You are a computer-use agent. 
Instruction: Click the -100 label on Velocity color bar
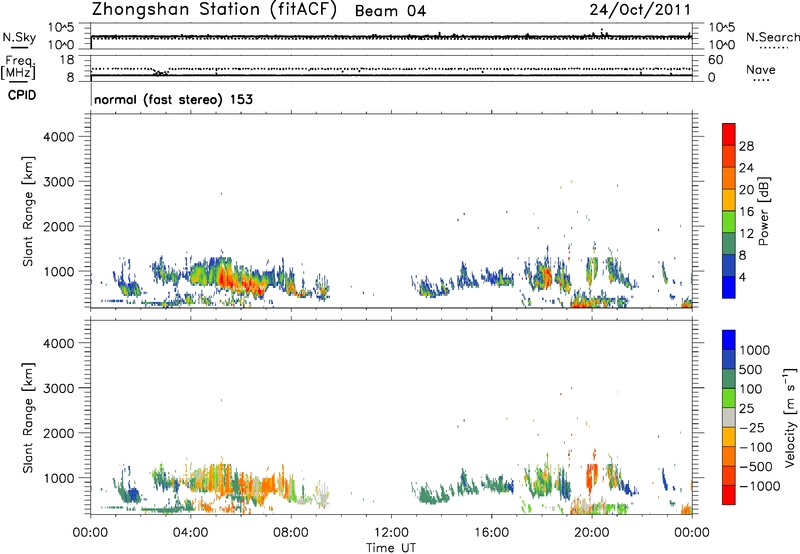[755, 447]
